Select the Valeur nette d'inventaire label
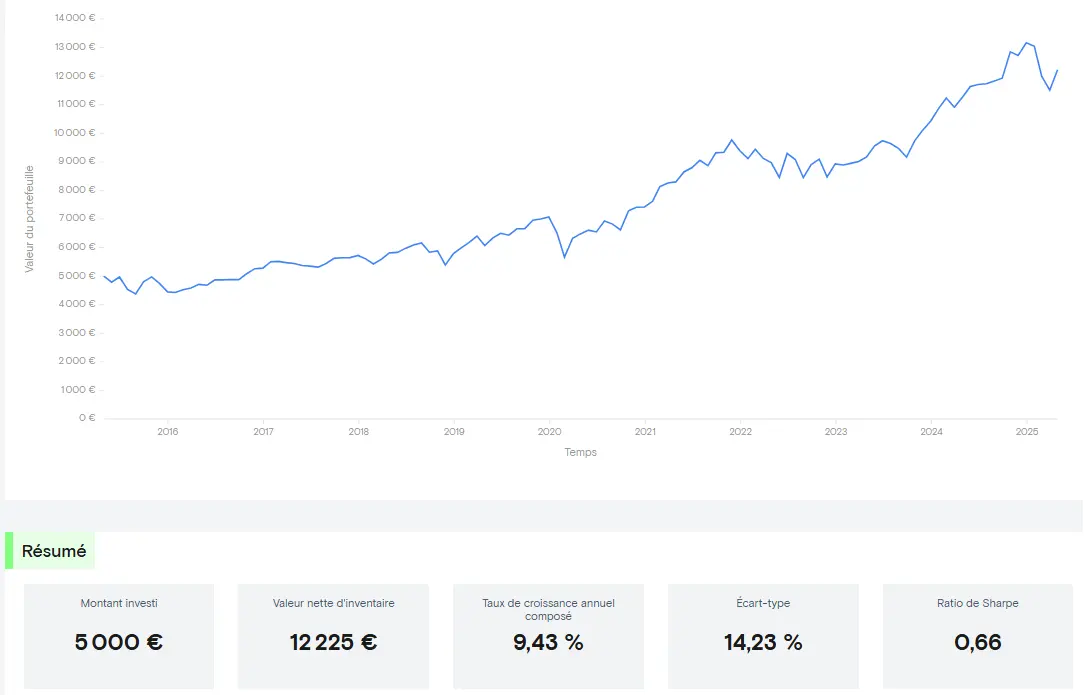1085x695 pixels. tap(333, 603)
